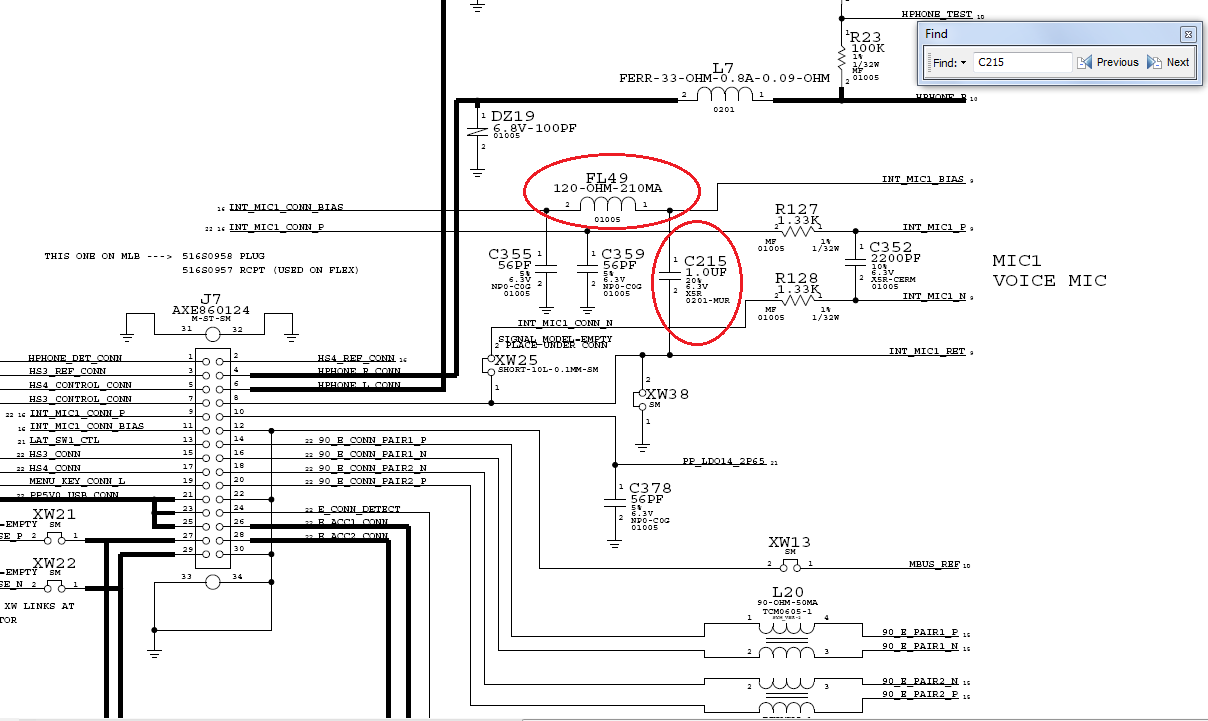Click the Find search field containing C215
Screen dimensions: 1208x721
(1021, 62)
